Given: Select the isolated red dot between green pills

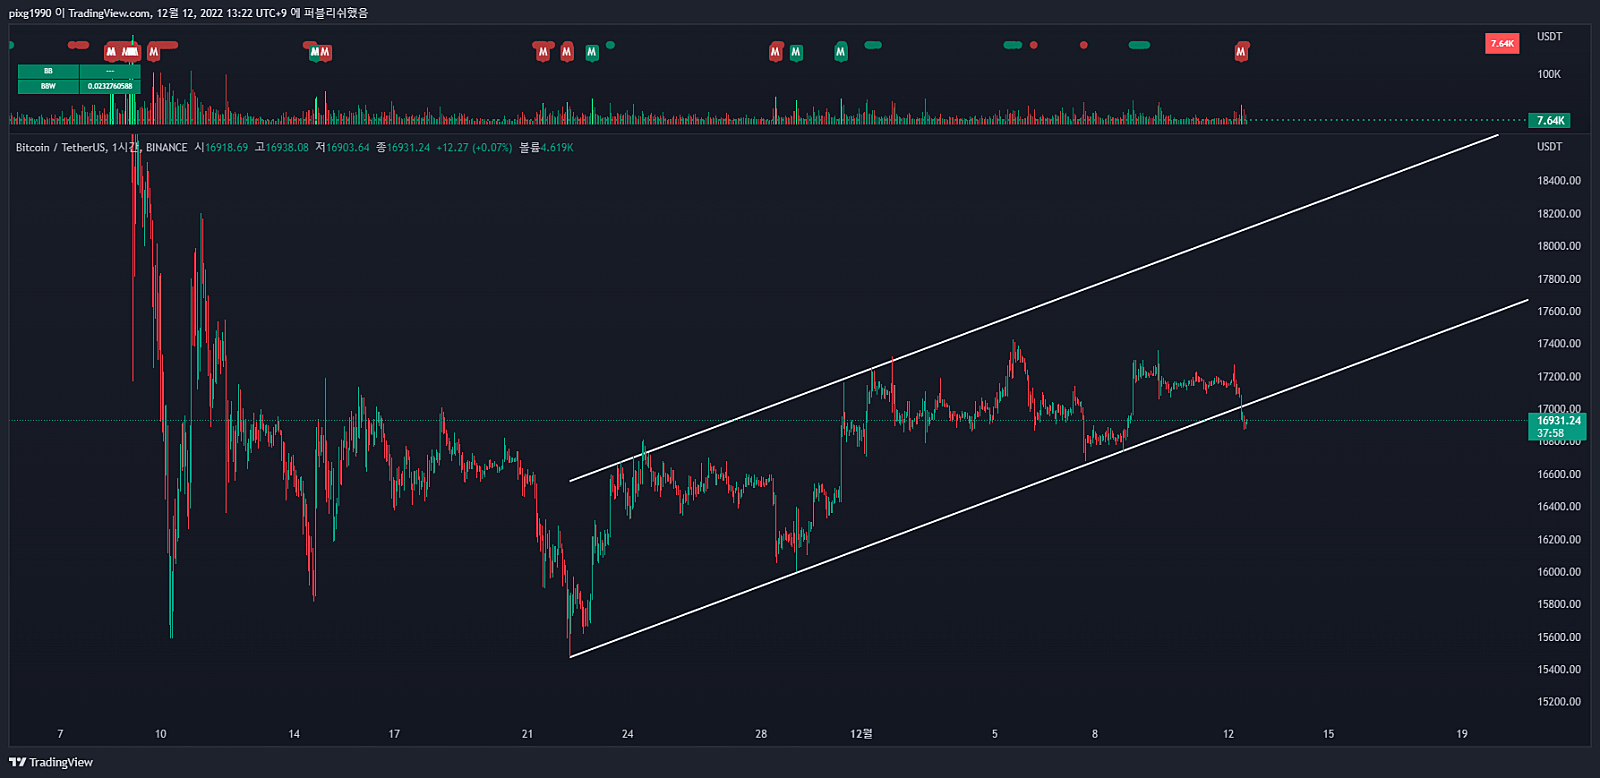Looking at the screenshot, I should pos(1084,45).
